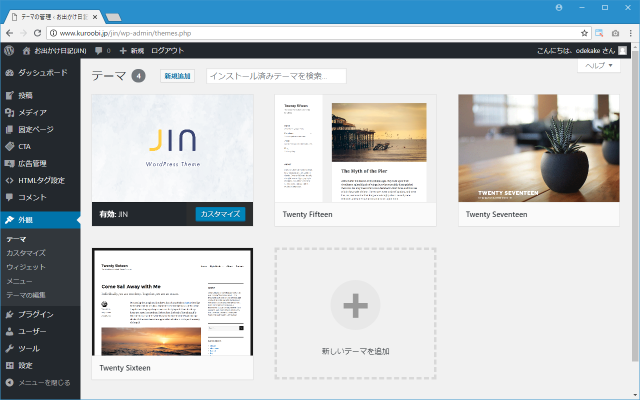Click the ユーザー person icon
This screenshot has height=400, width=640.
pos(9,331)
